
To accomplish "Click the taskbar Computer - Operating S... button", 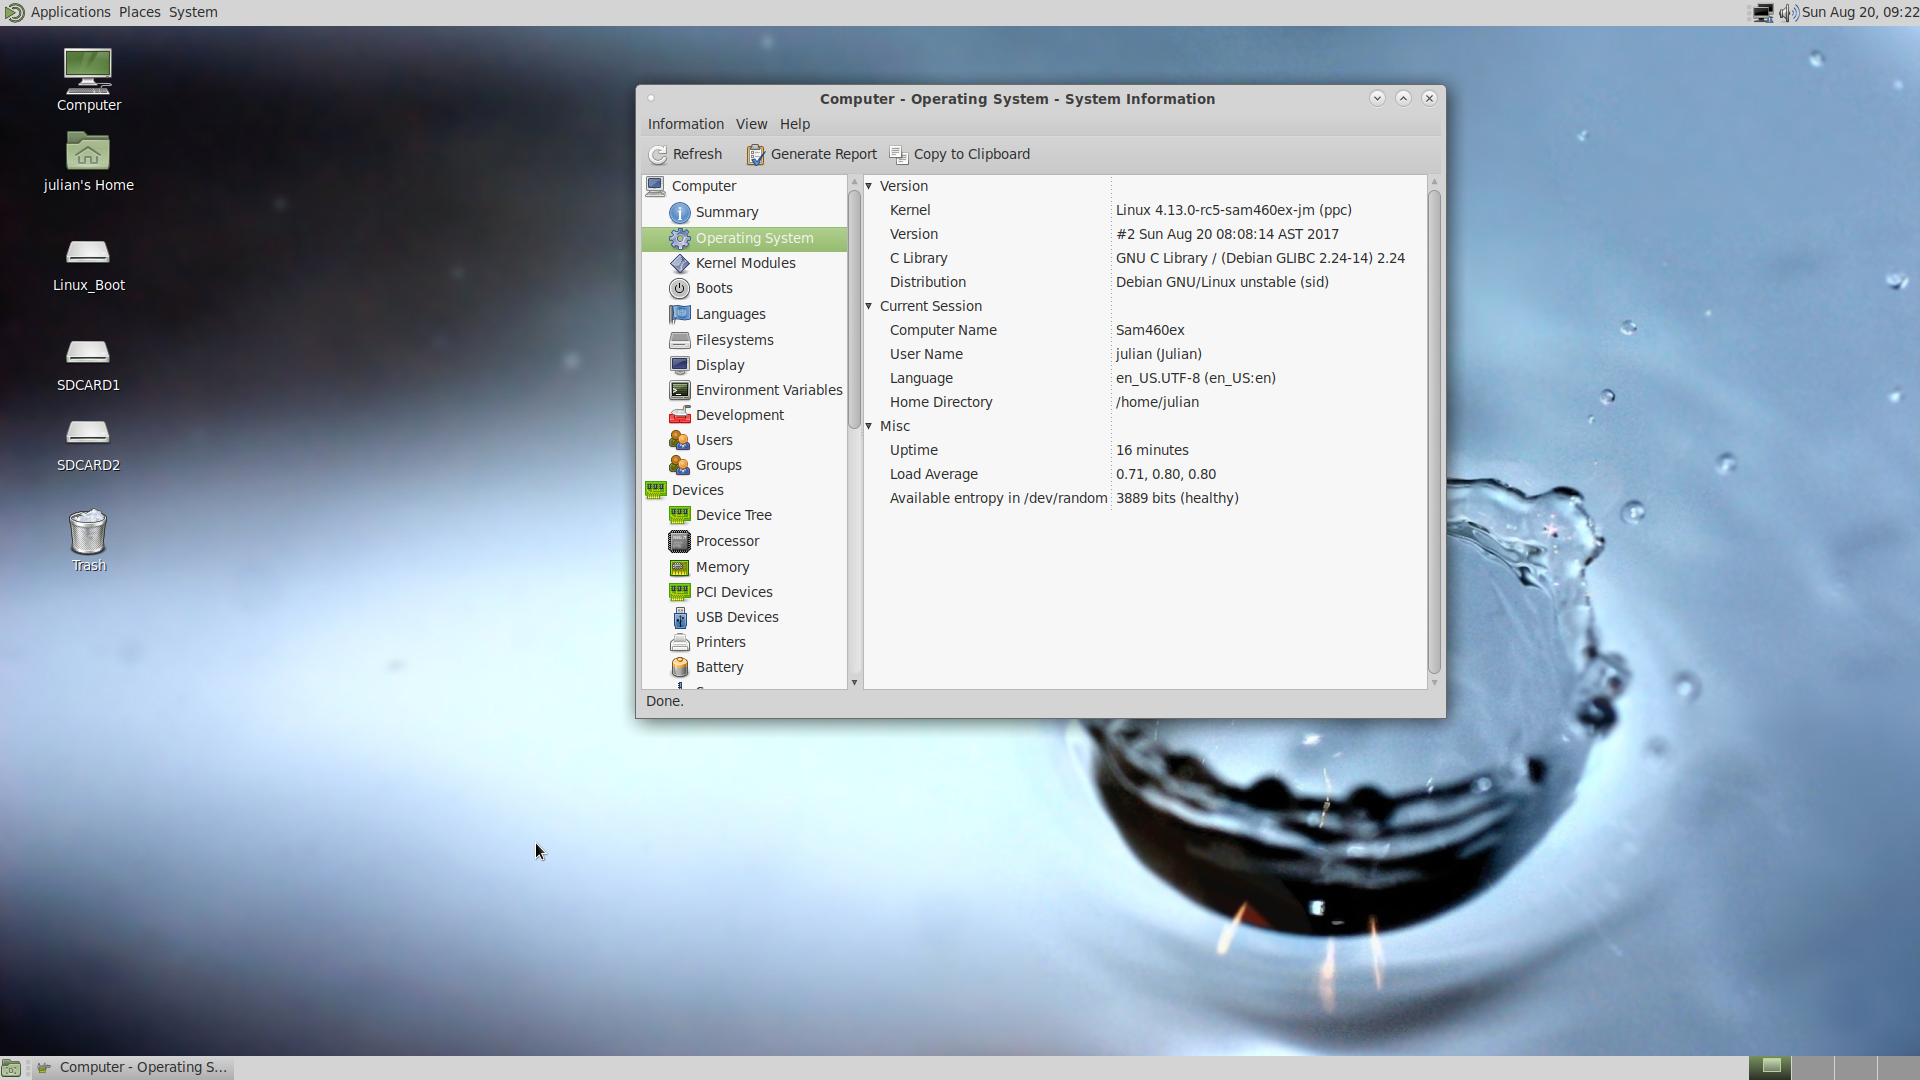I will coord(133,1067).
